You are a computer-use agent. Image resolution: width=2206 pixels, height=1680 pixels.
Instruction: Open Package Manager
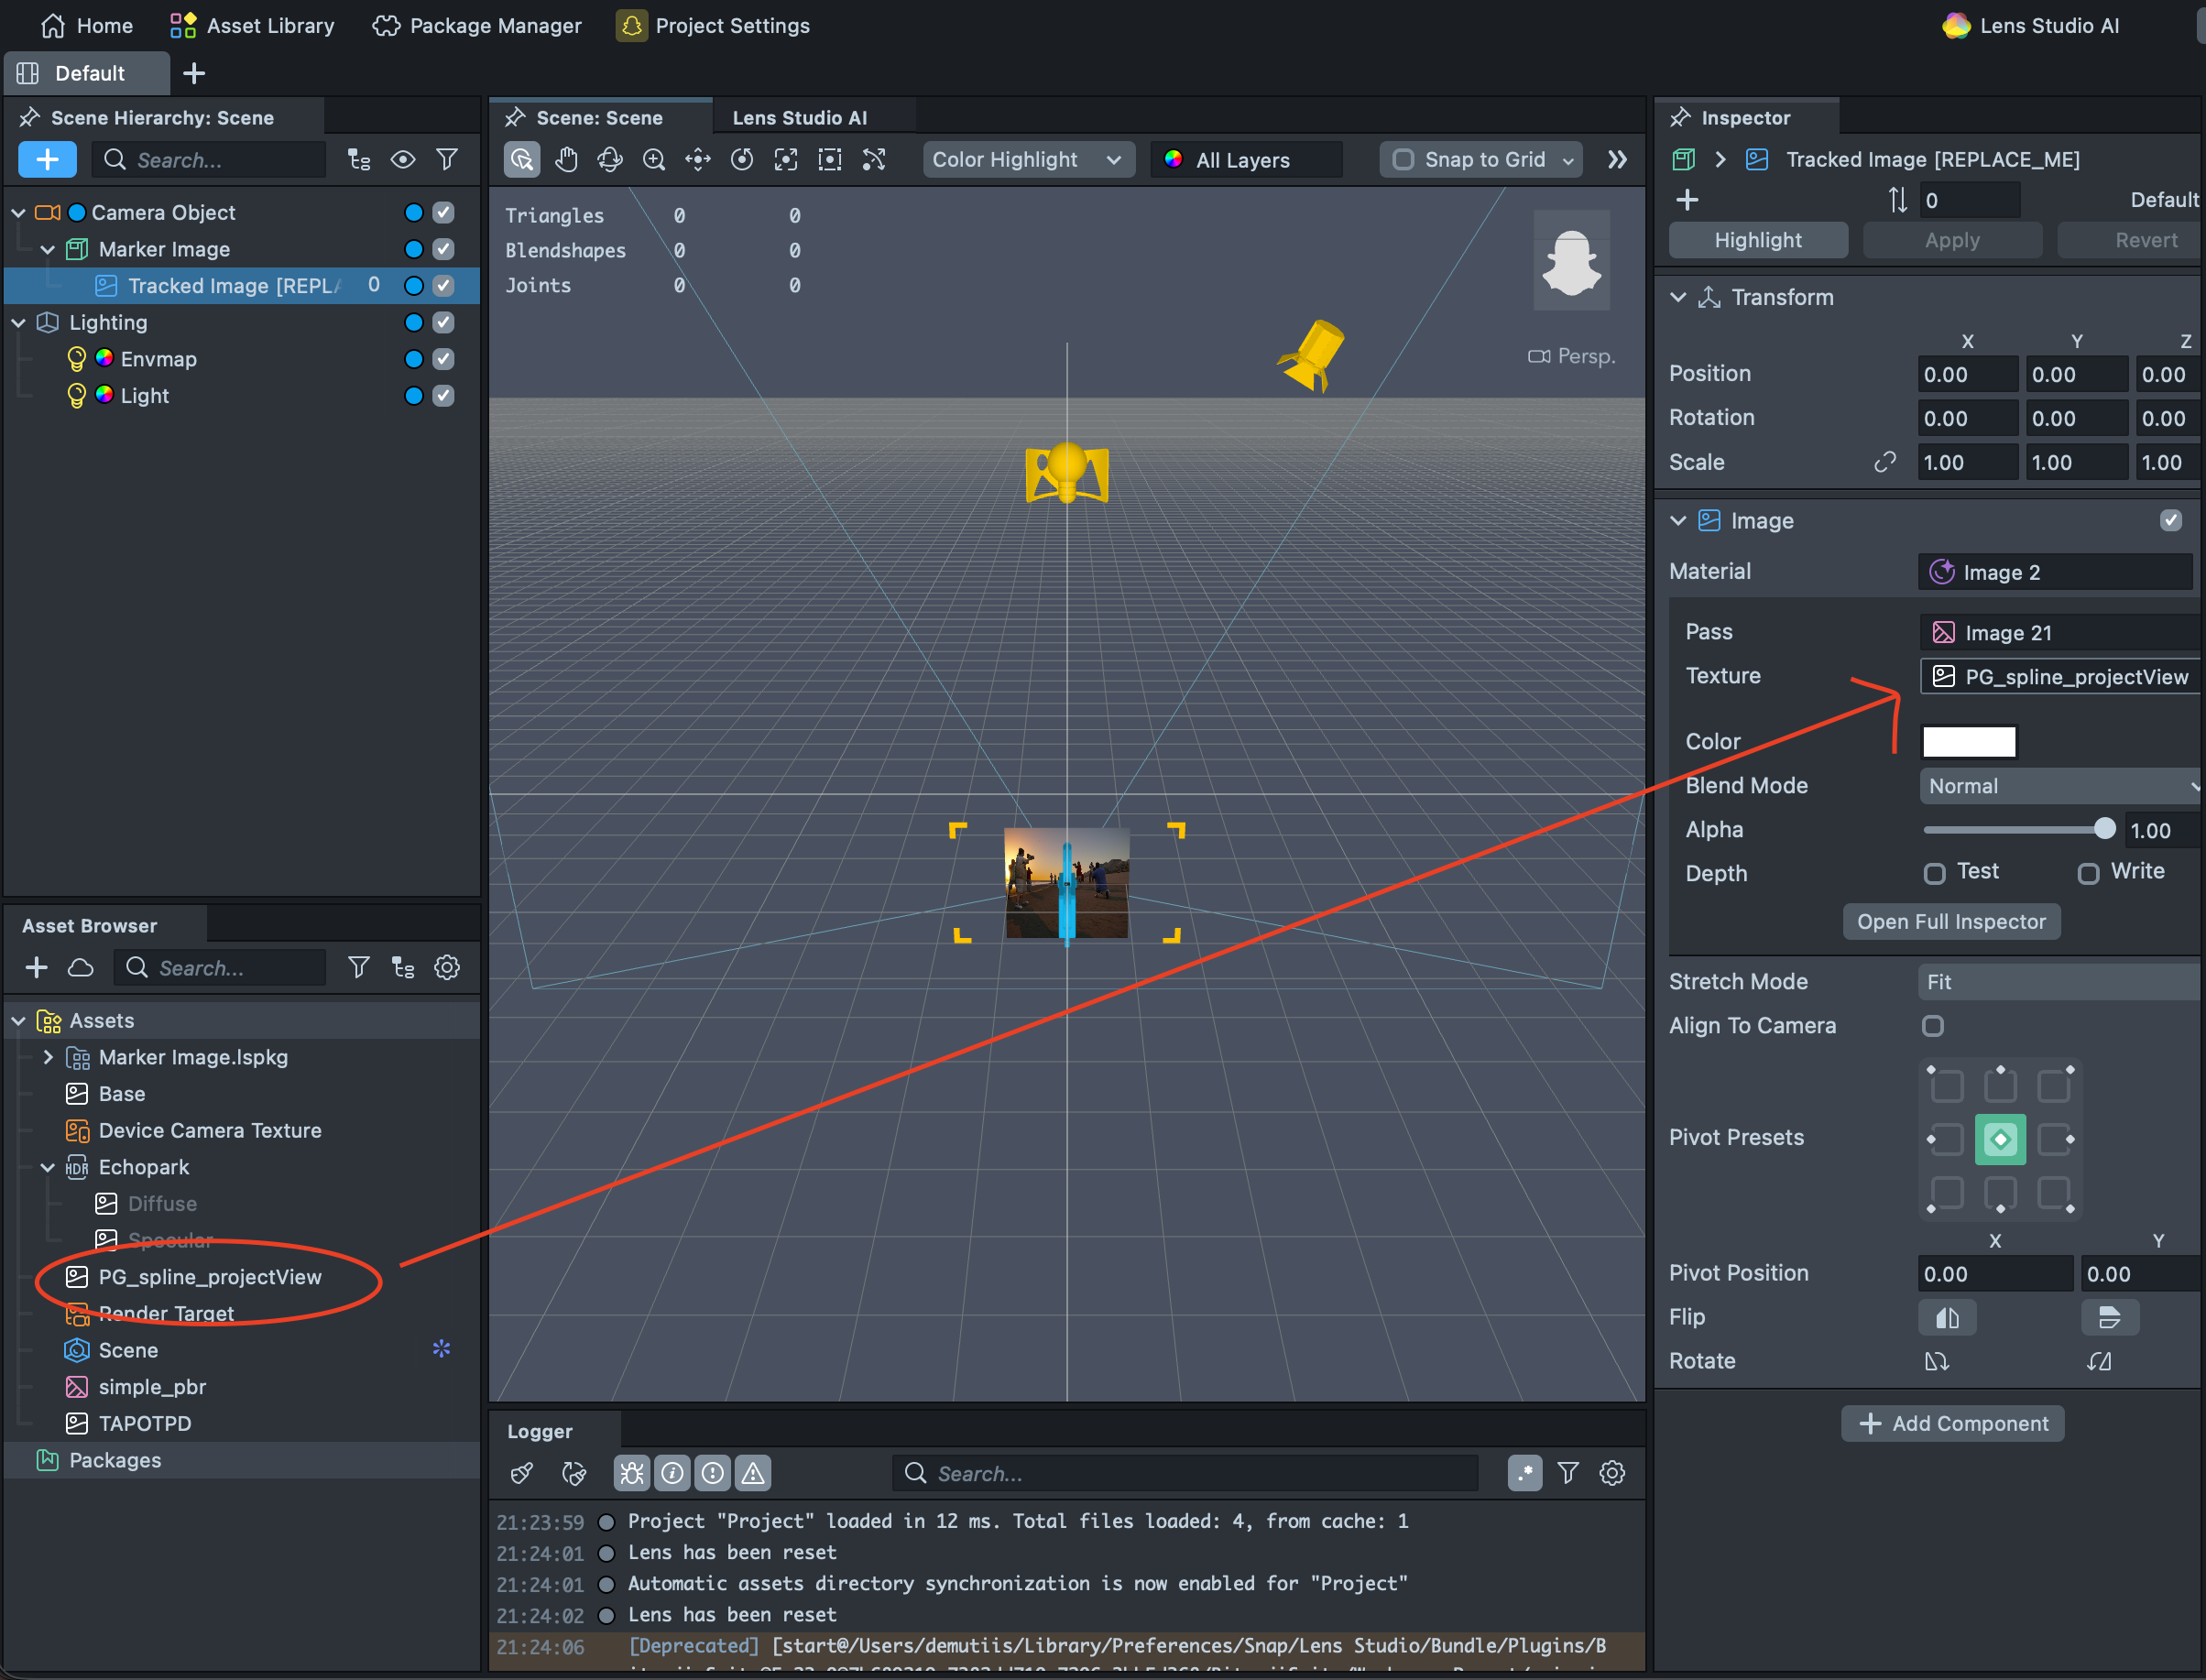point(476,26)
